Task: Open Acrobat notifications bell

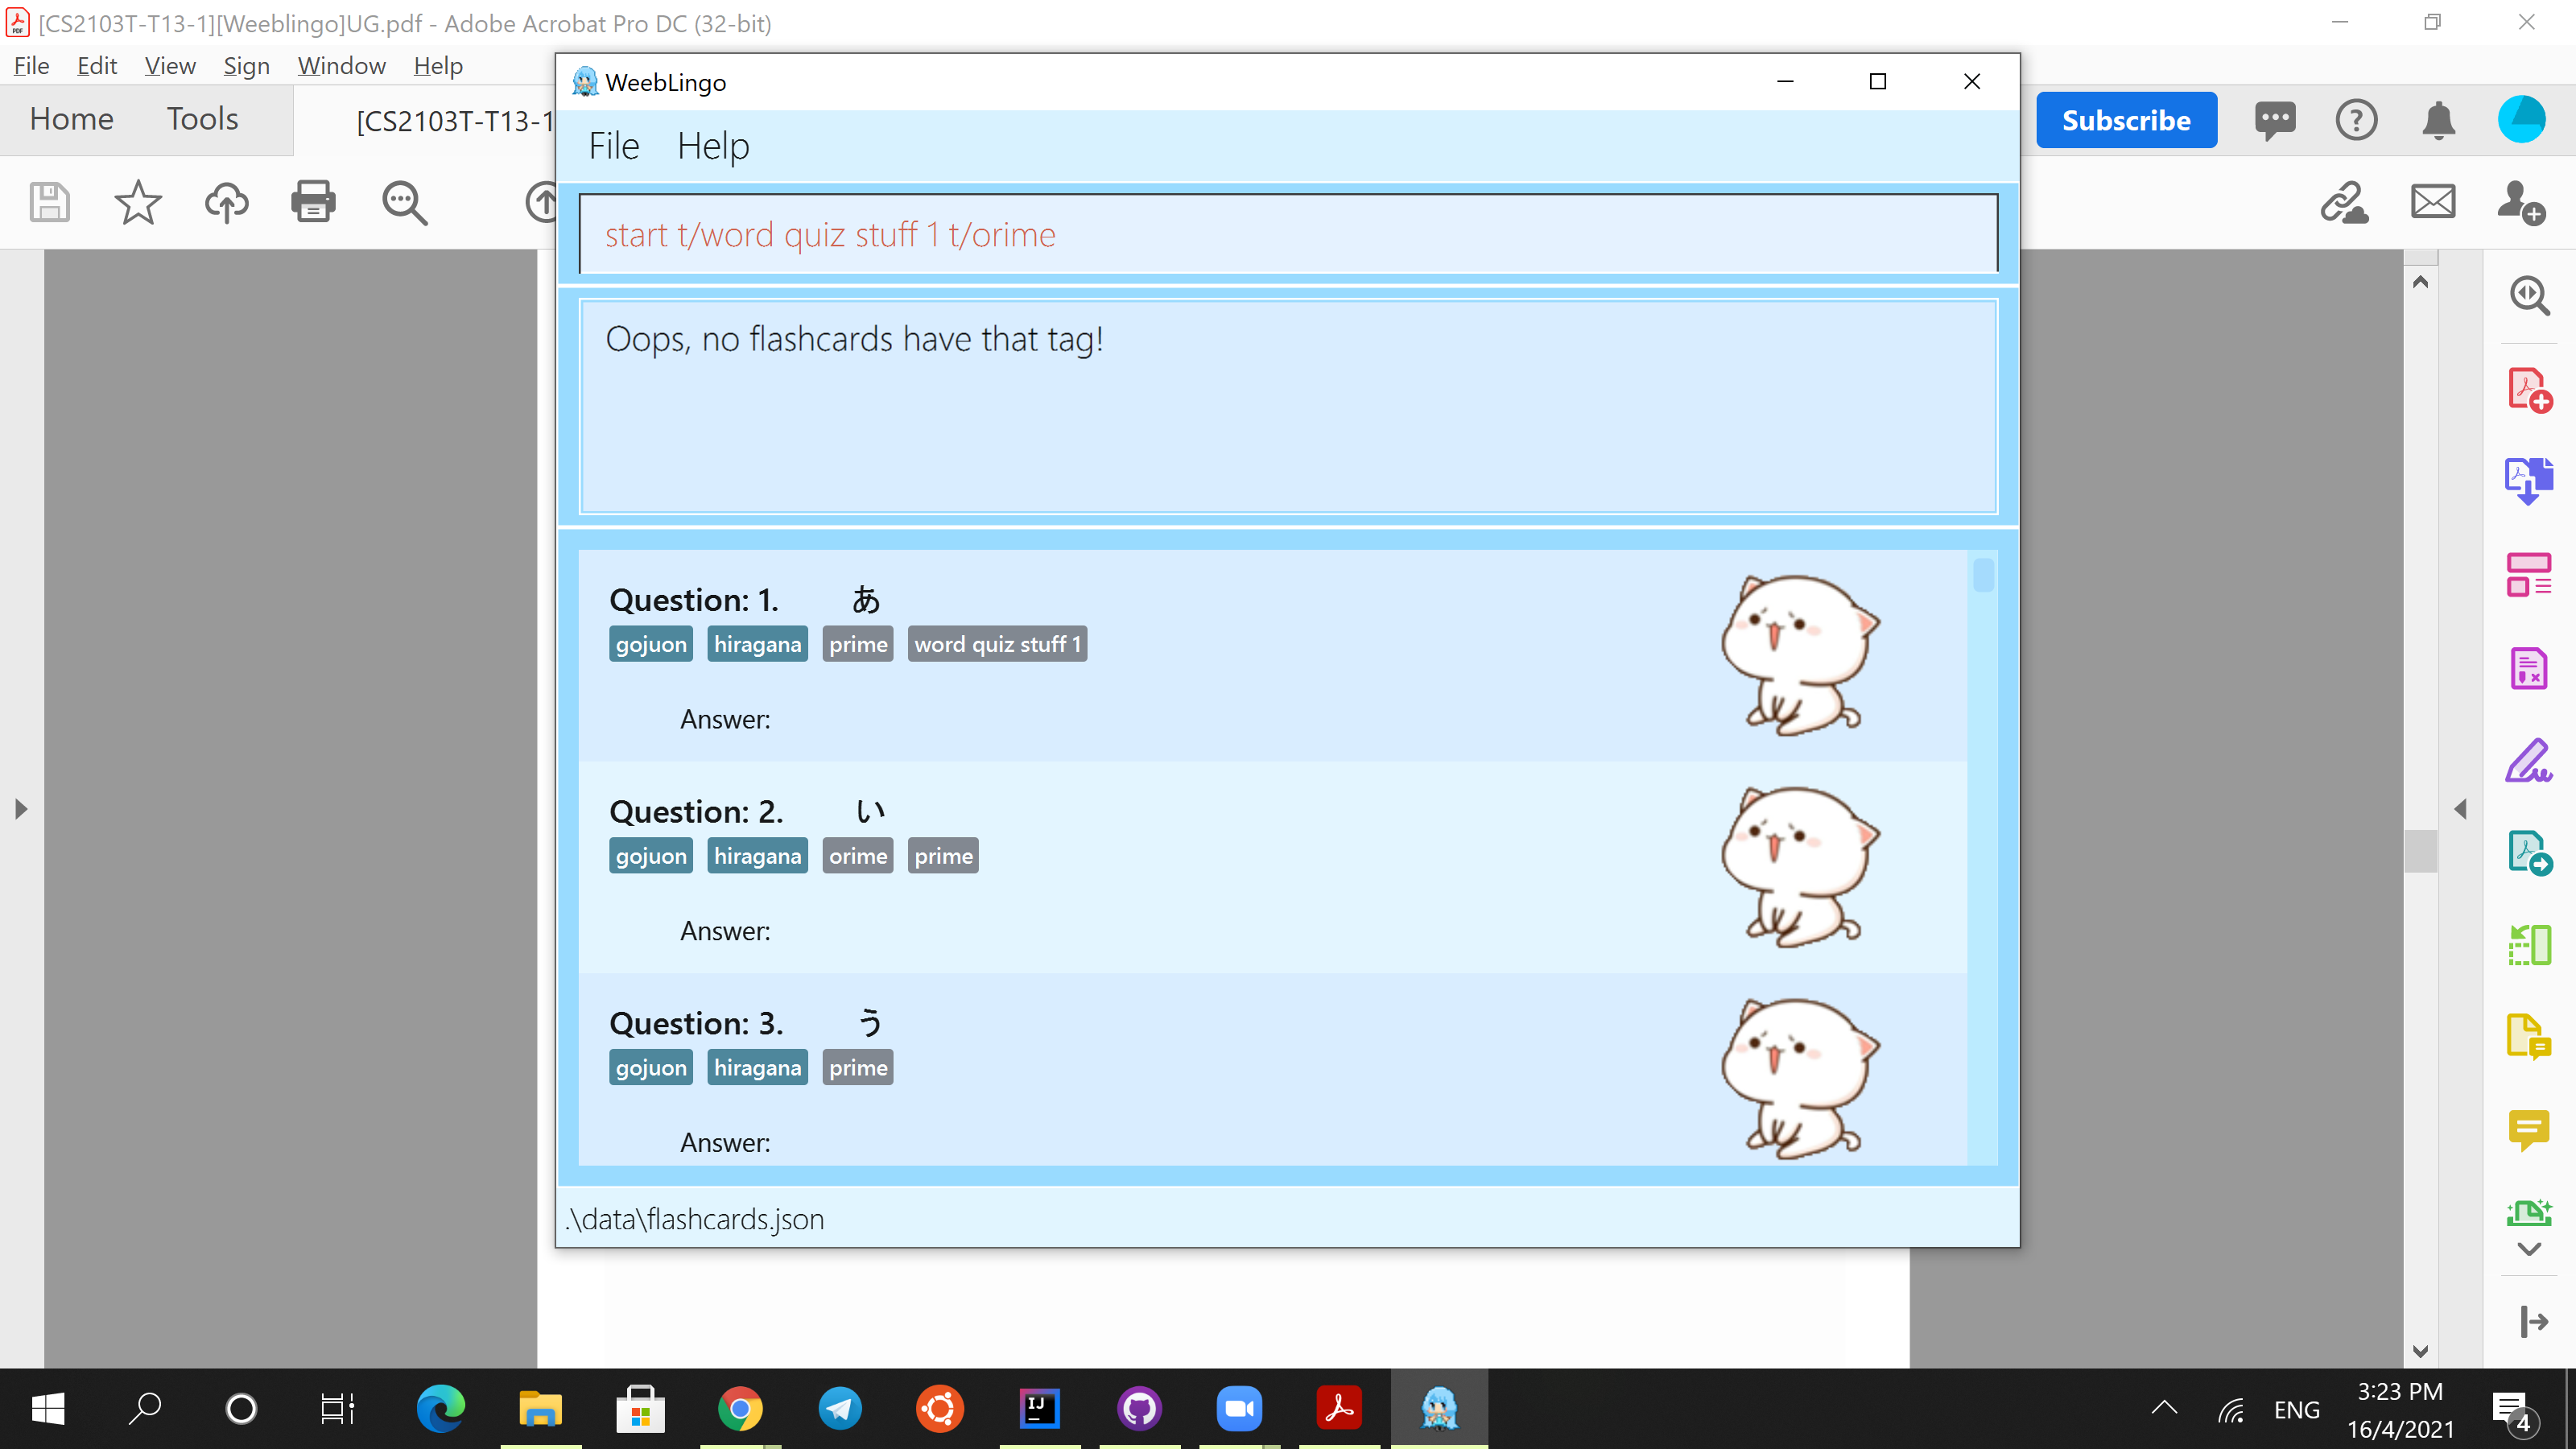Action: pyautogui.click(x=2438, y=120)
